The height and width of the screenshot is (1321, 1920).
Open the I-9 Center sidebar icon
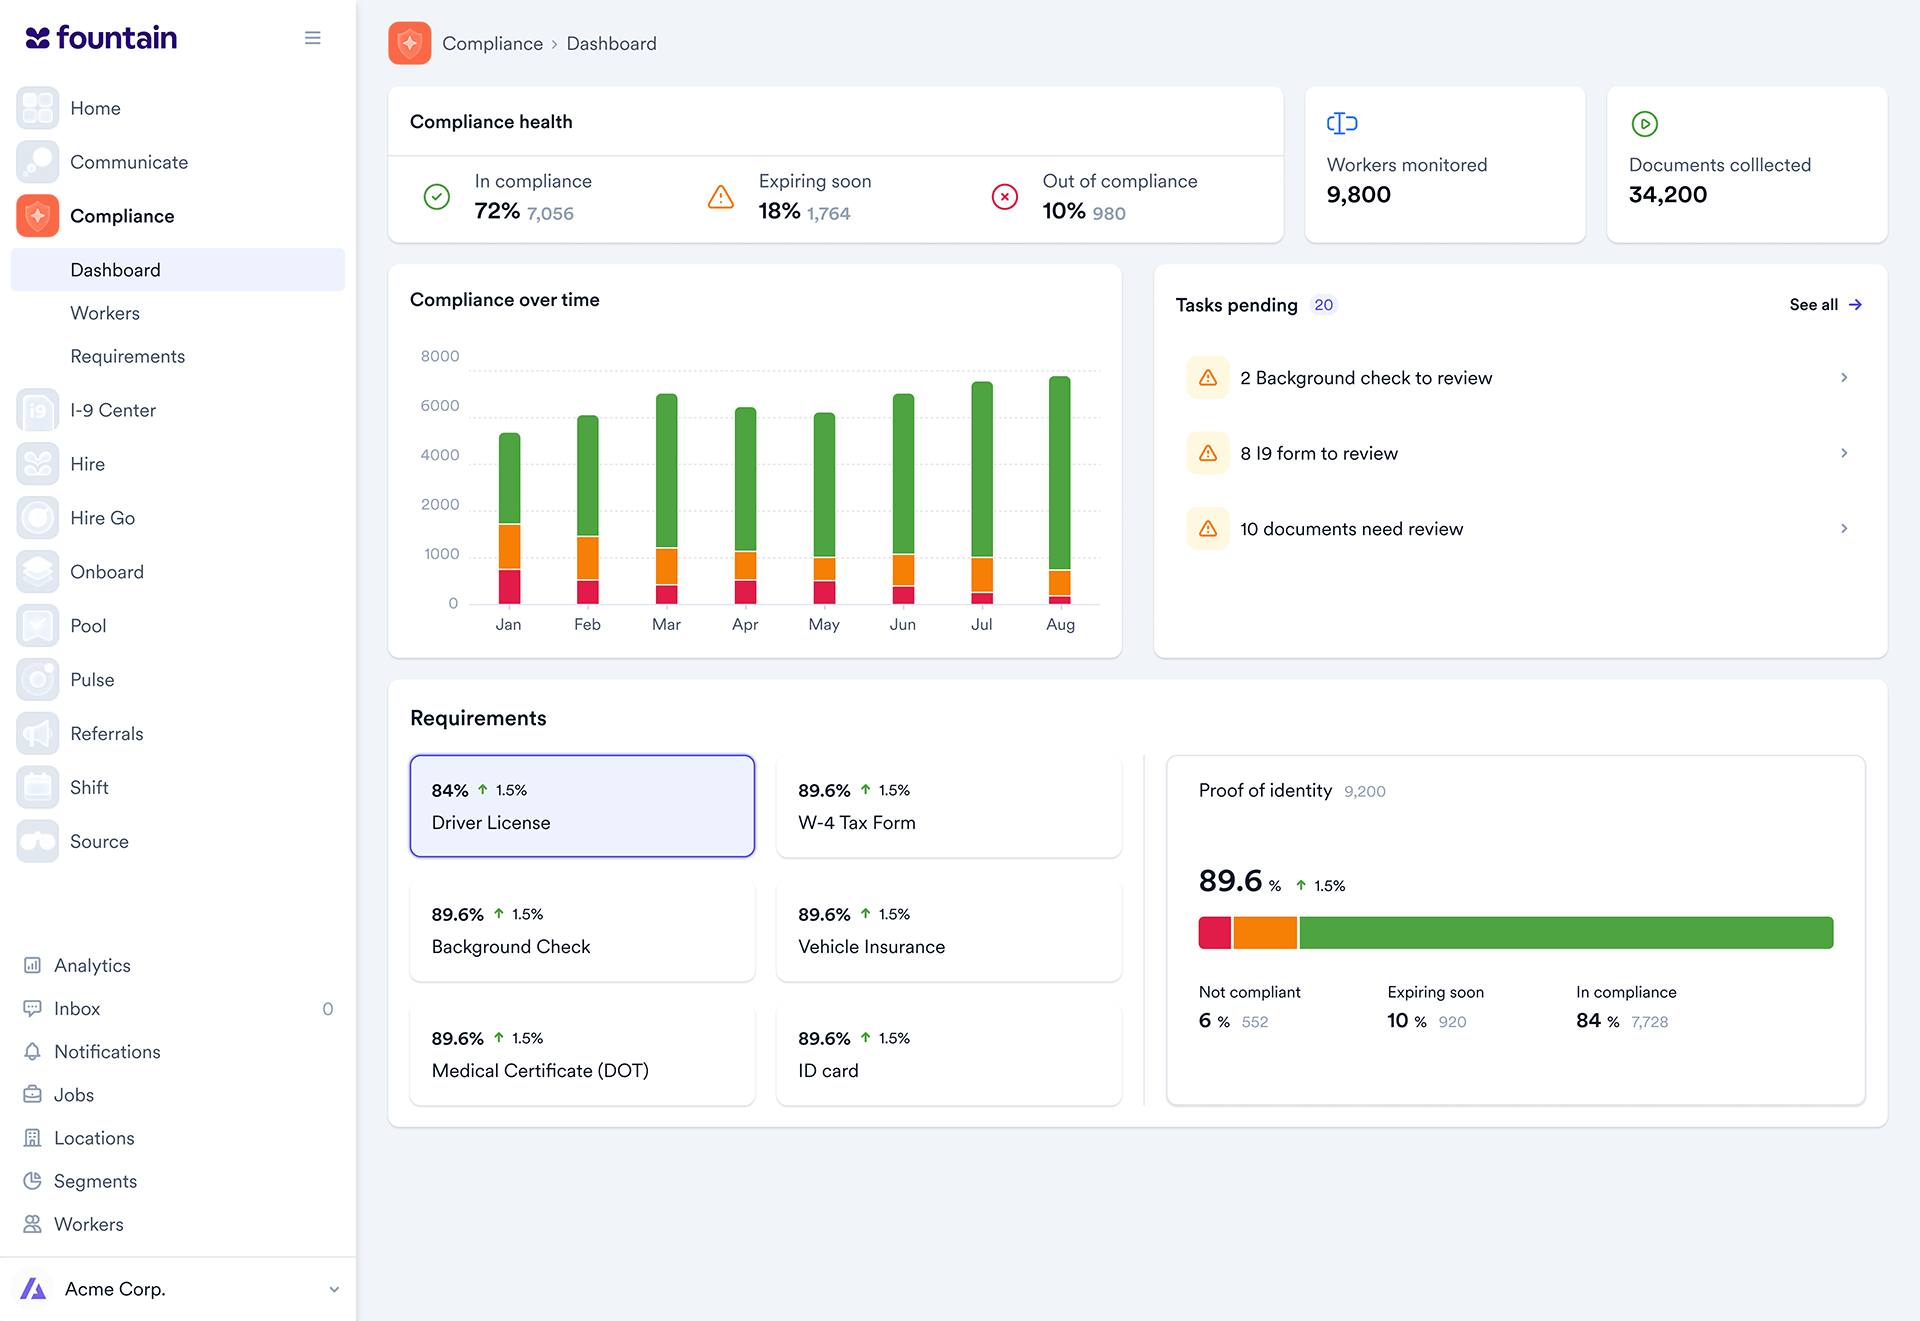pyautogui.click(x=38, y=410)
